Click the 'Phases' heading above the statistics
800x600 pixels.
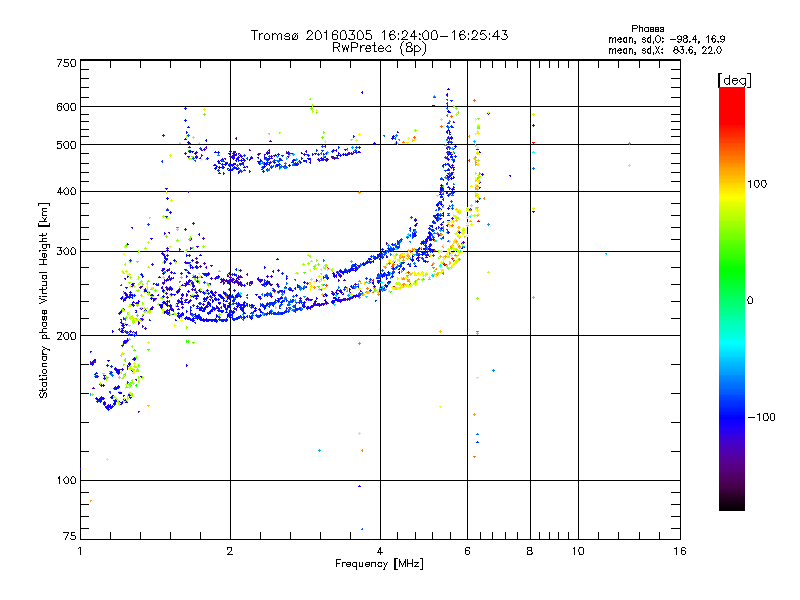tap(647, 29)
